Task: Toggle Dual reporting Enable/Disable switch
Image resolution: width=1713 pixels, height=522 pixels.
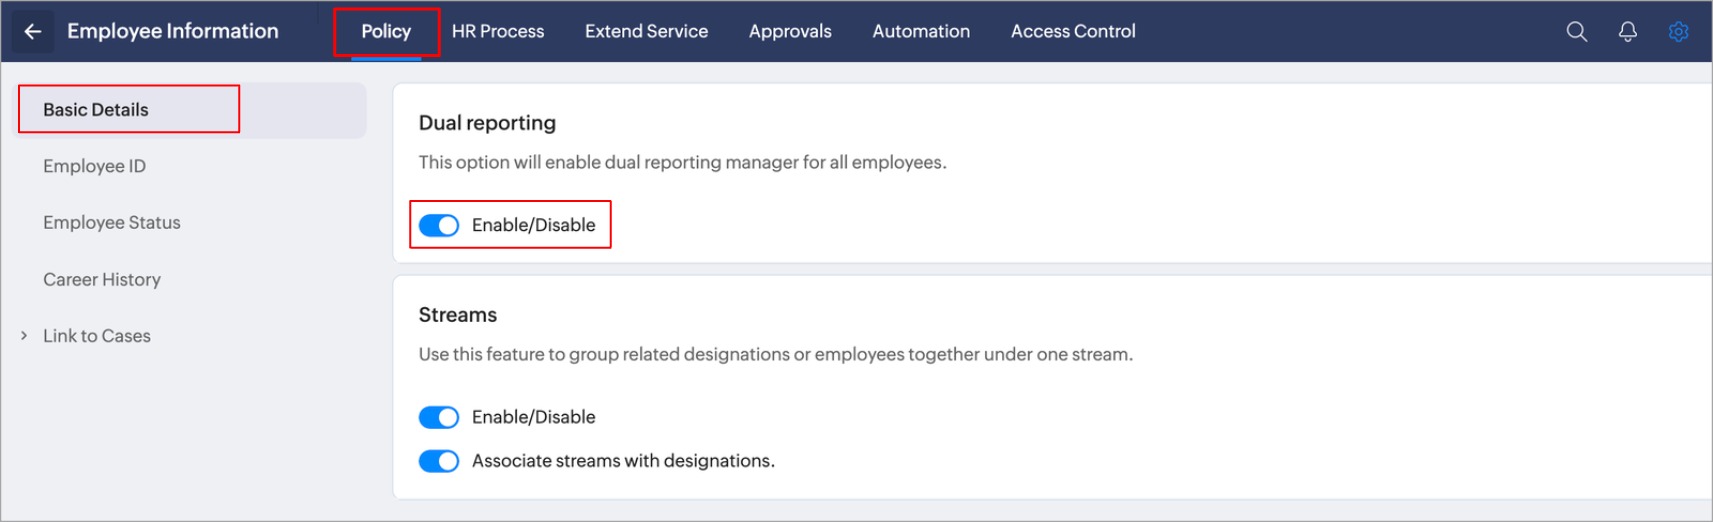Action: pyautogui.click(x=439, y=225)
